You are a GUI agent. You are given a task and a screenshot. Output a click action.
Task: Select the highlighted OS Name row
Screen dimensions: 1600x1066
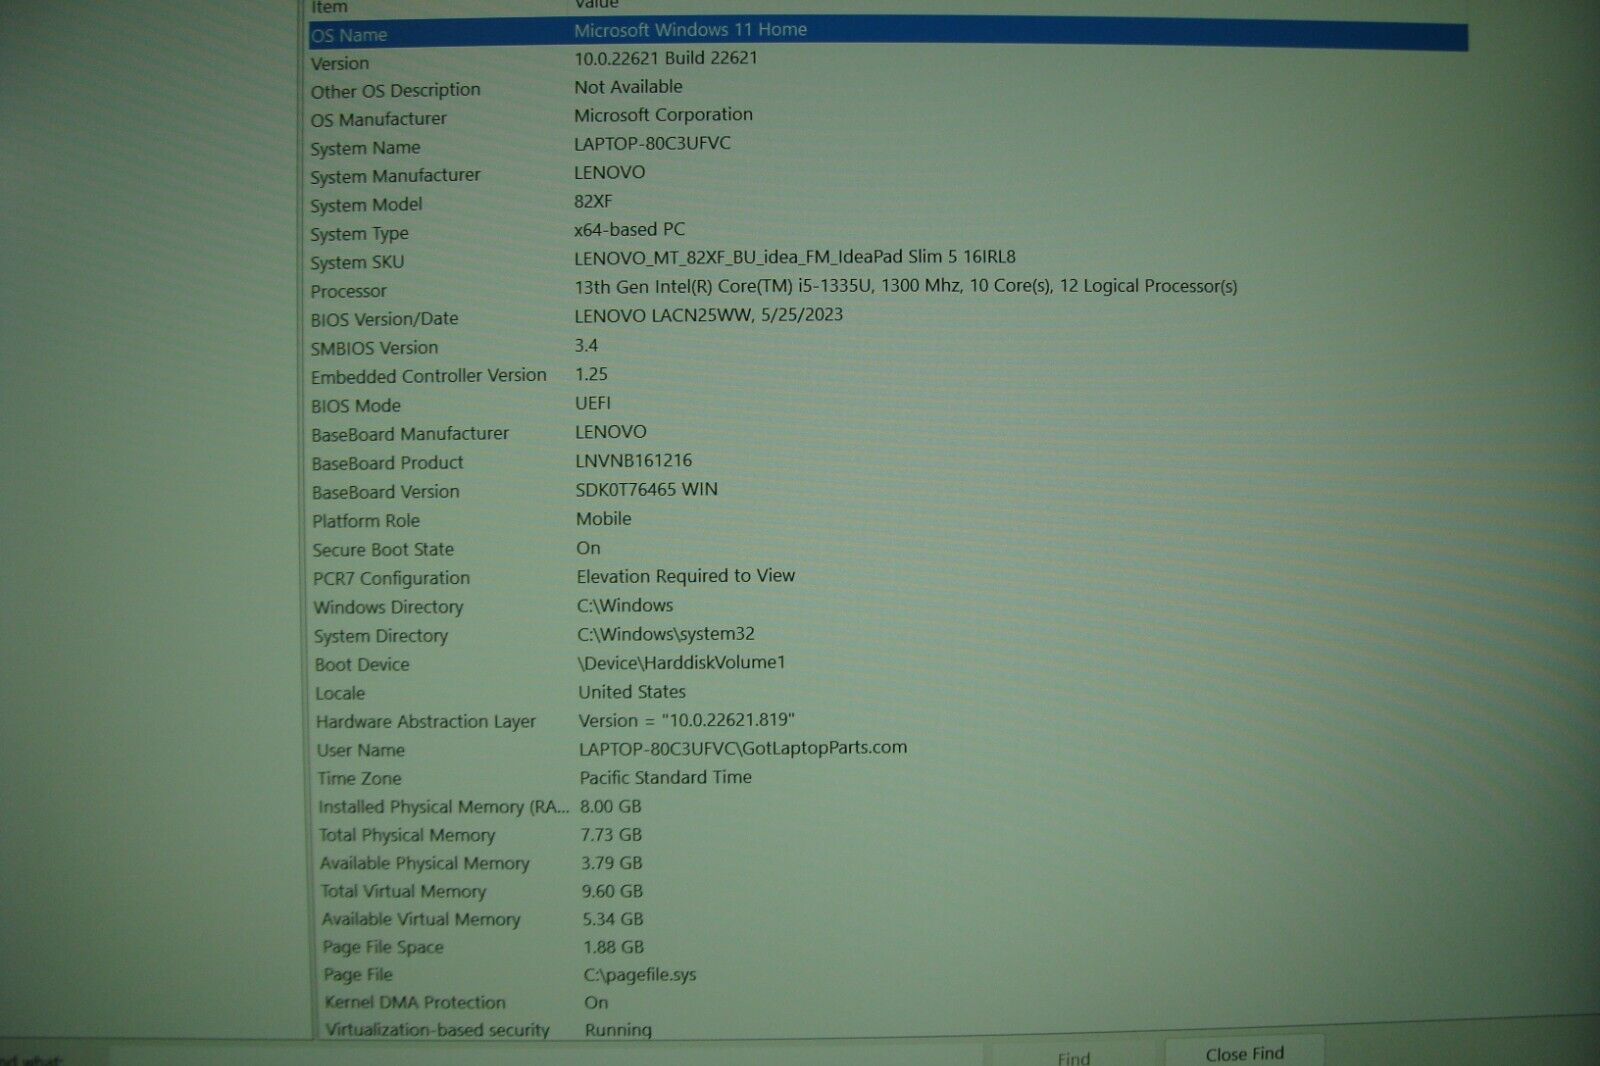(x=888, y=34)
